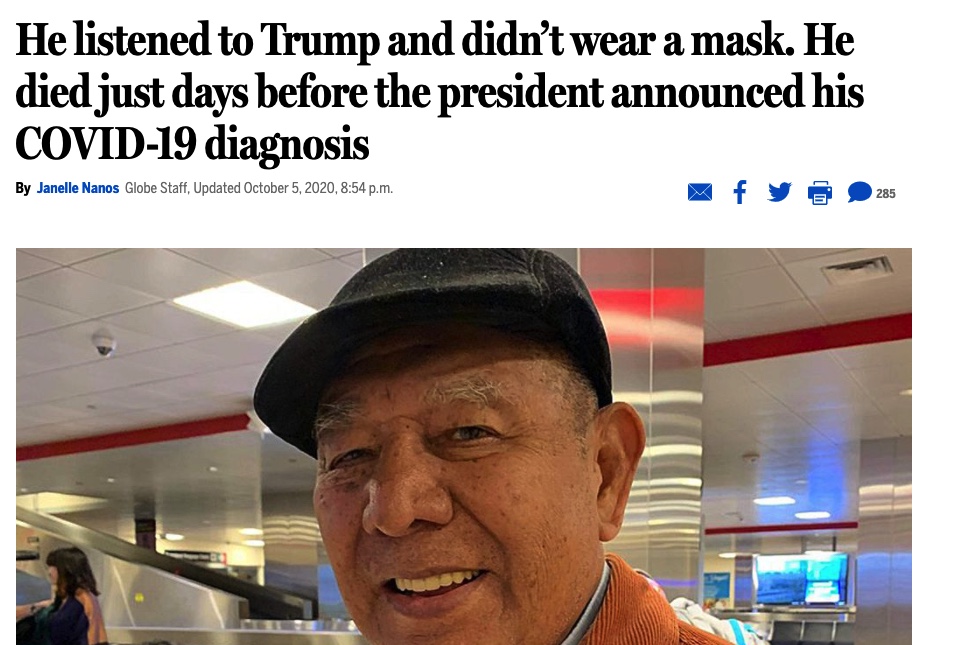Click the "Updated October 5, 2020" timestamp
This screenshot has height=645, width=974.
coord(293,188)
